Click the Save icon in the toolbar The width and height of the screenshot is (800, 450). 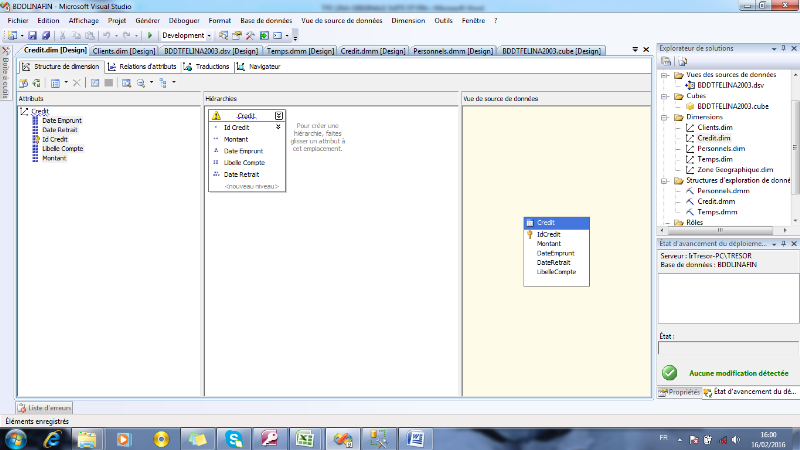pos(33,35)
